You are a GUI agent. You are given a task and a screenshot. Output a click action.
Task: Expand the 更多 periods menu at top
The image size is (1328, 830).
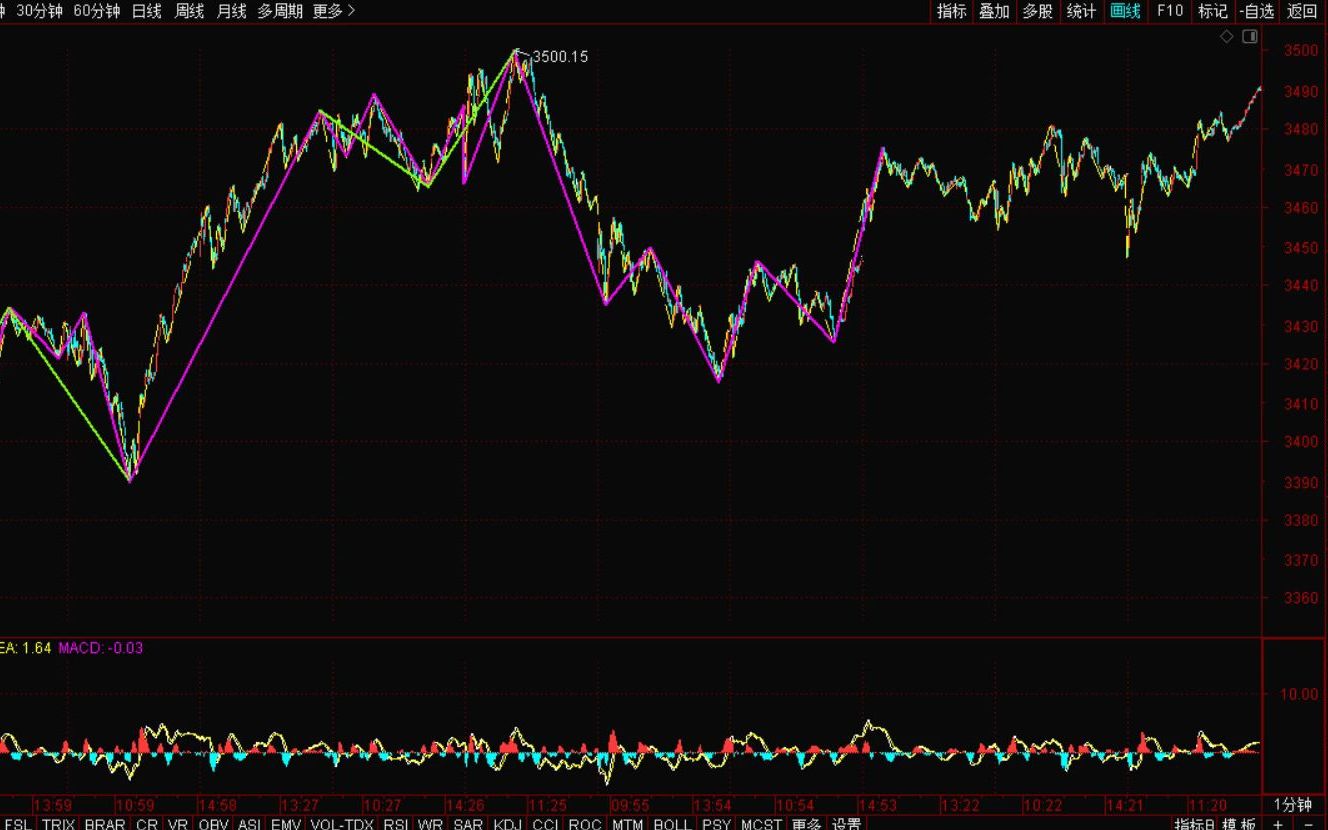334,11
